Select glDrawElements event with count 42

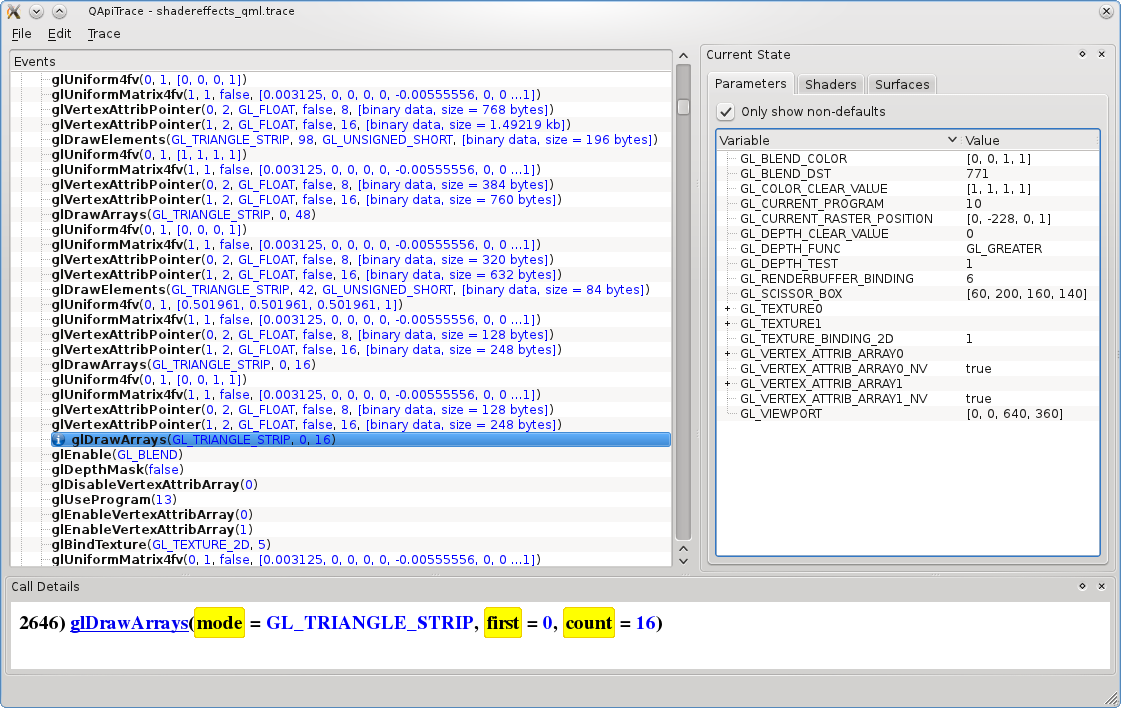click(351, 290)
